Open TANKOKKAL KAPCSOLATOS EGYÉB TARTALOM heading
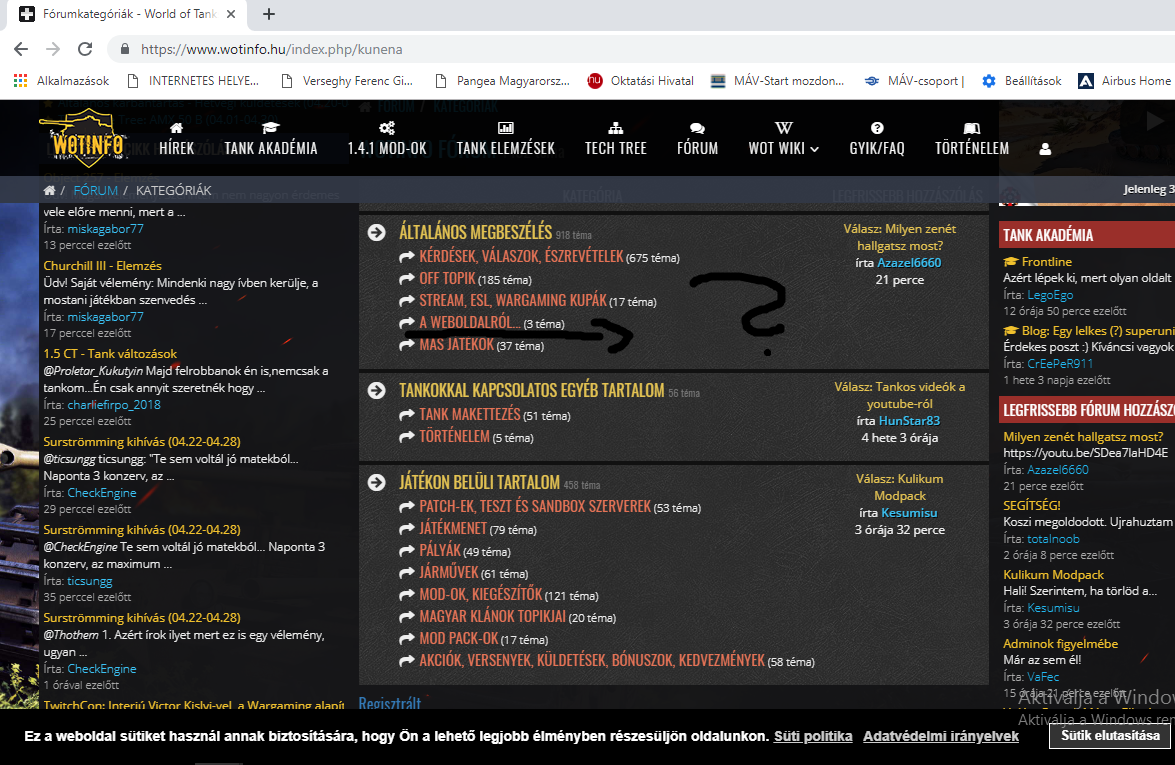 [x=531, y=390]
